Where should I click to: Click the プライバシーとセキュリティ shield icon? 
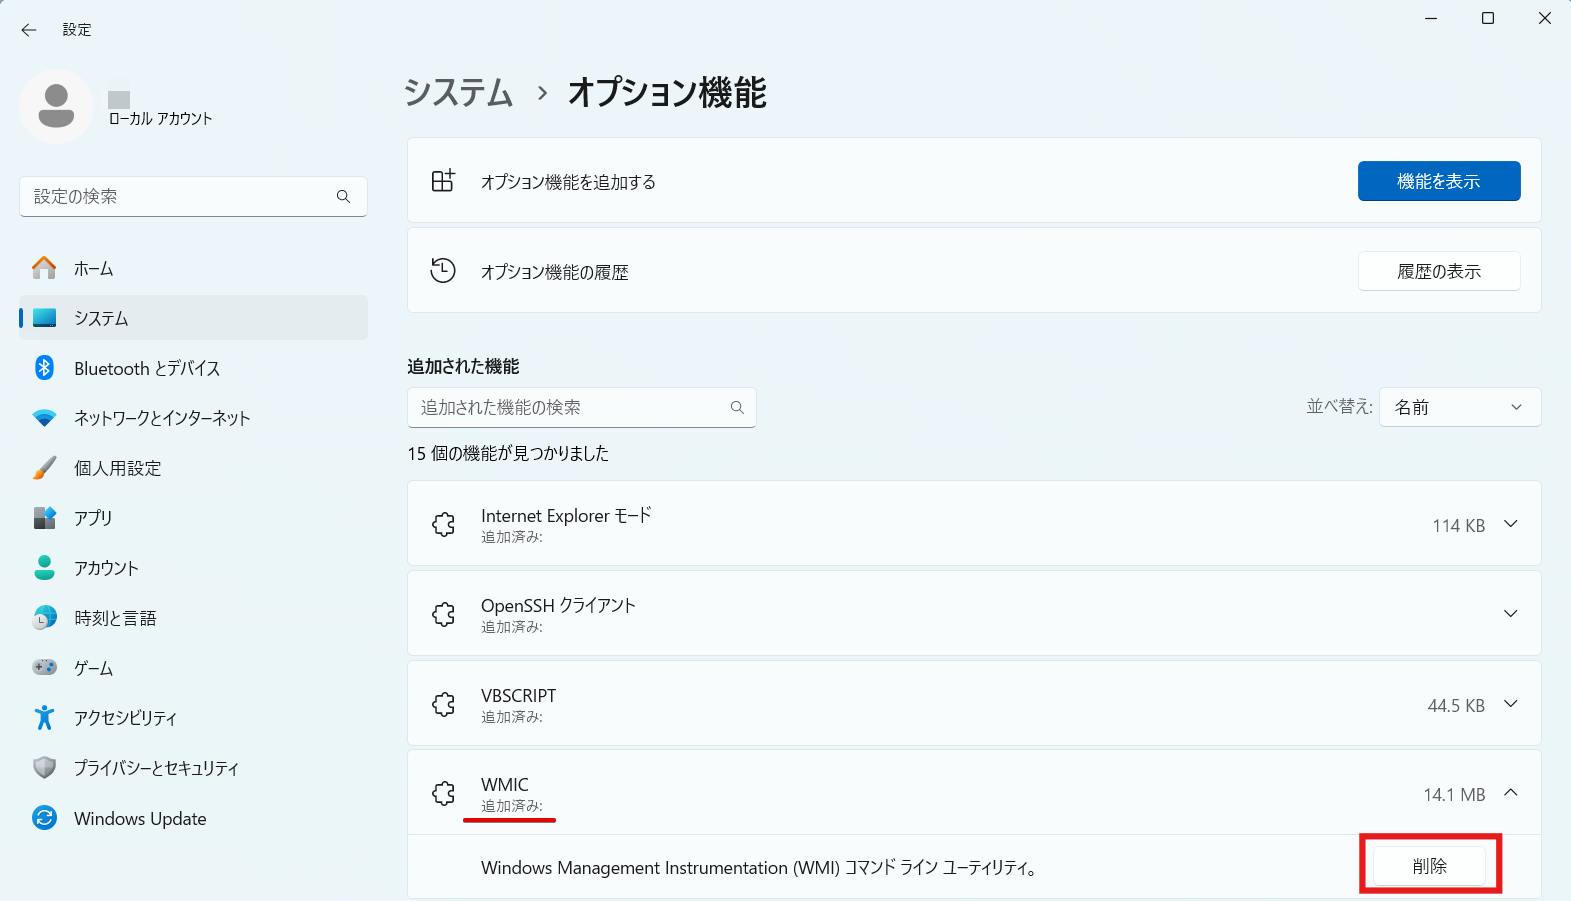click(x=44, y=767)
